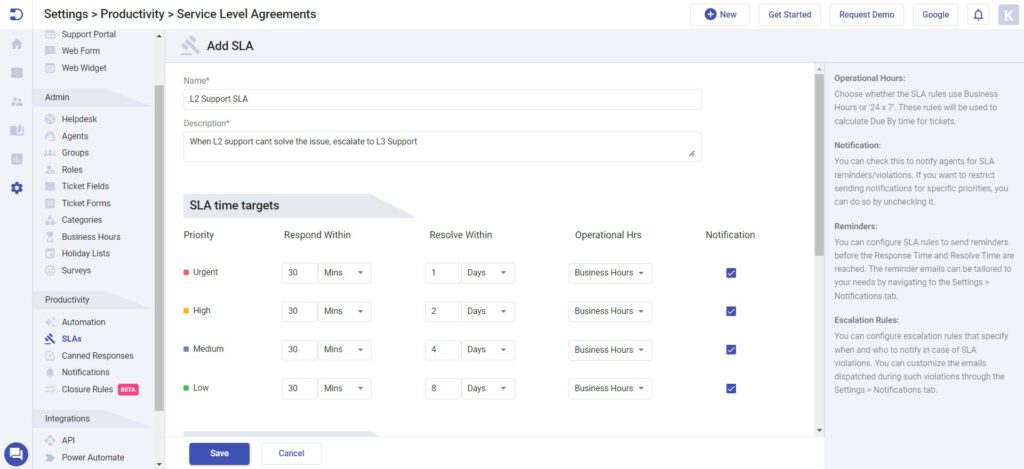Image resolution: width=1024 pixels, height=469 pixels.
Task: Open the settings gear in left rail
Action: pyautogui.click(x=16, y=188)
